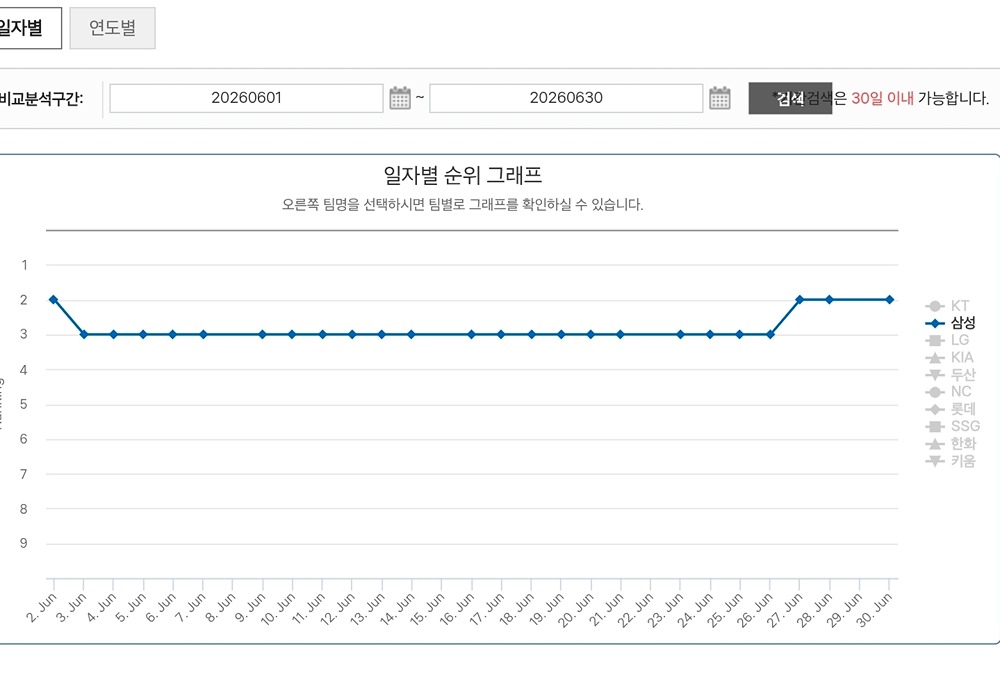This screenshot has width=1000, height=691.
Task: Toggle NC series in legend
Action: coord(948,392)
